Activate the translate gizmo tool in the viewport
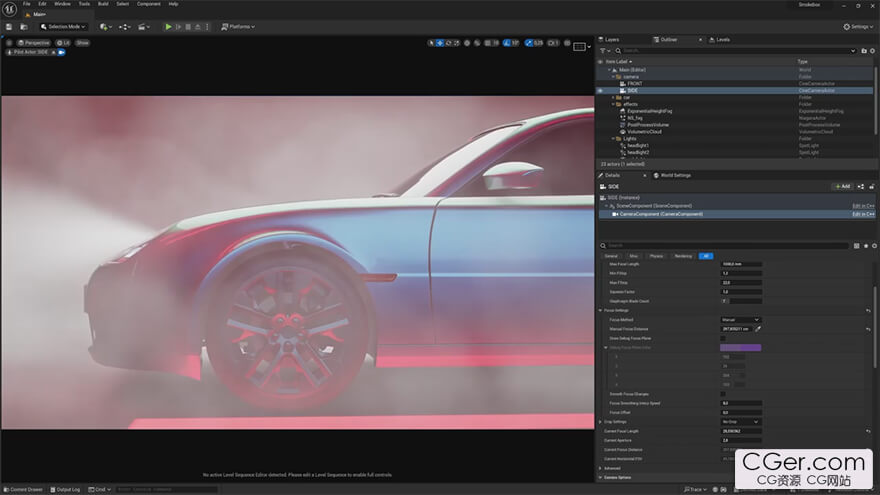The image size is (880, 495). pyautogui.click(x=440, y=43)
